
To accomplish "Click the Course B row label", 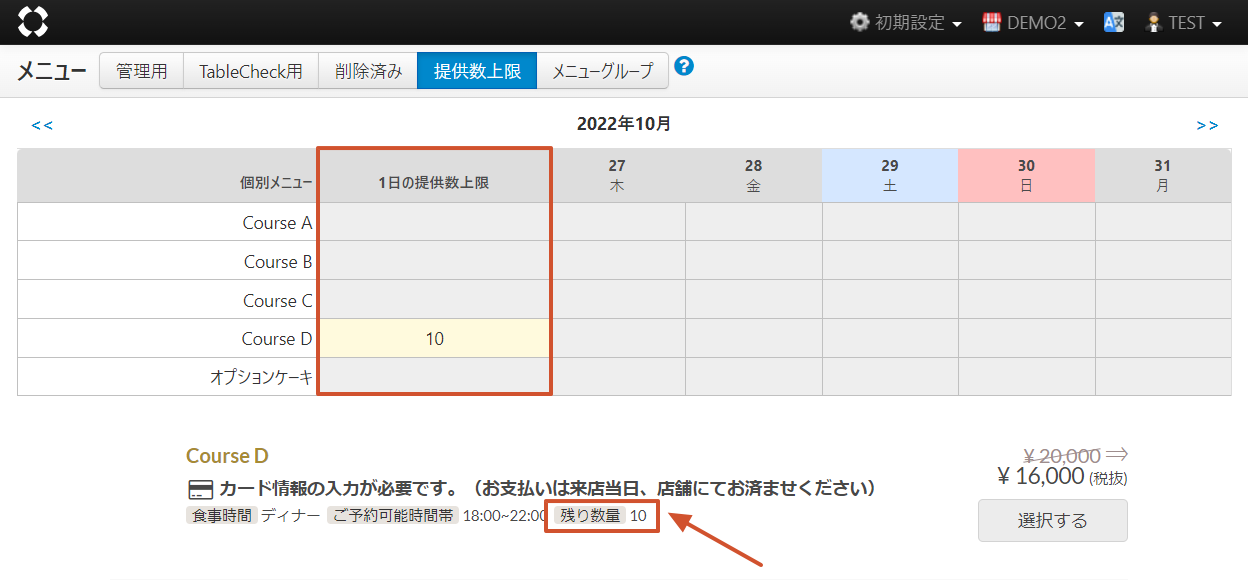I will pos(278,262).
